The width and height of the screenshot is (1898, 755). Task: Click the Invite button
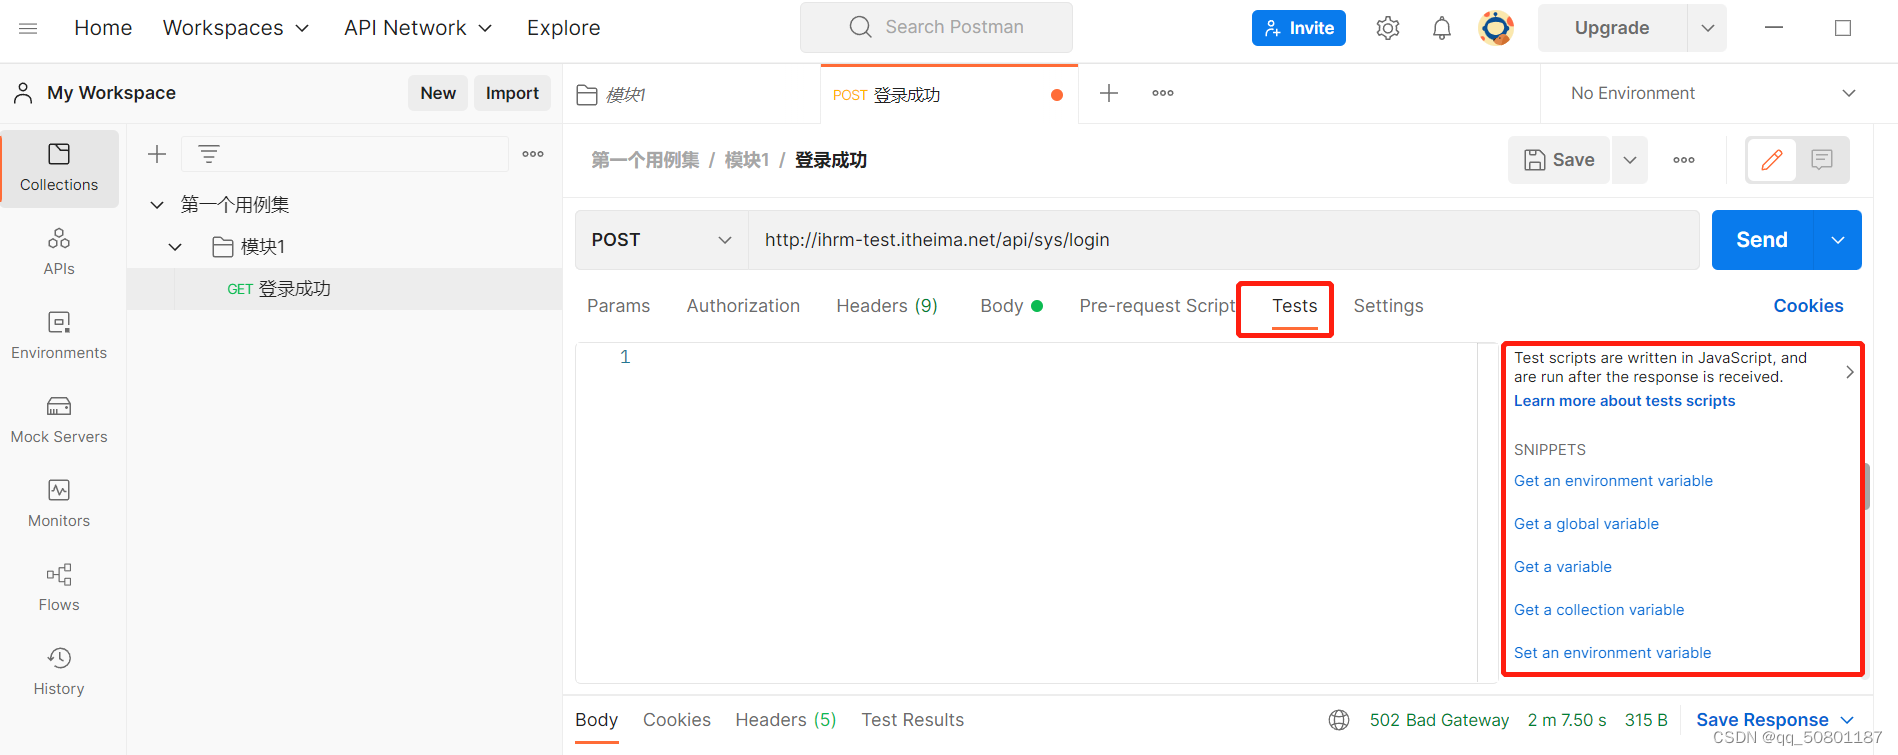(x=1299, y=28)
